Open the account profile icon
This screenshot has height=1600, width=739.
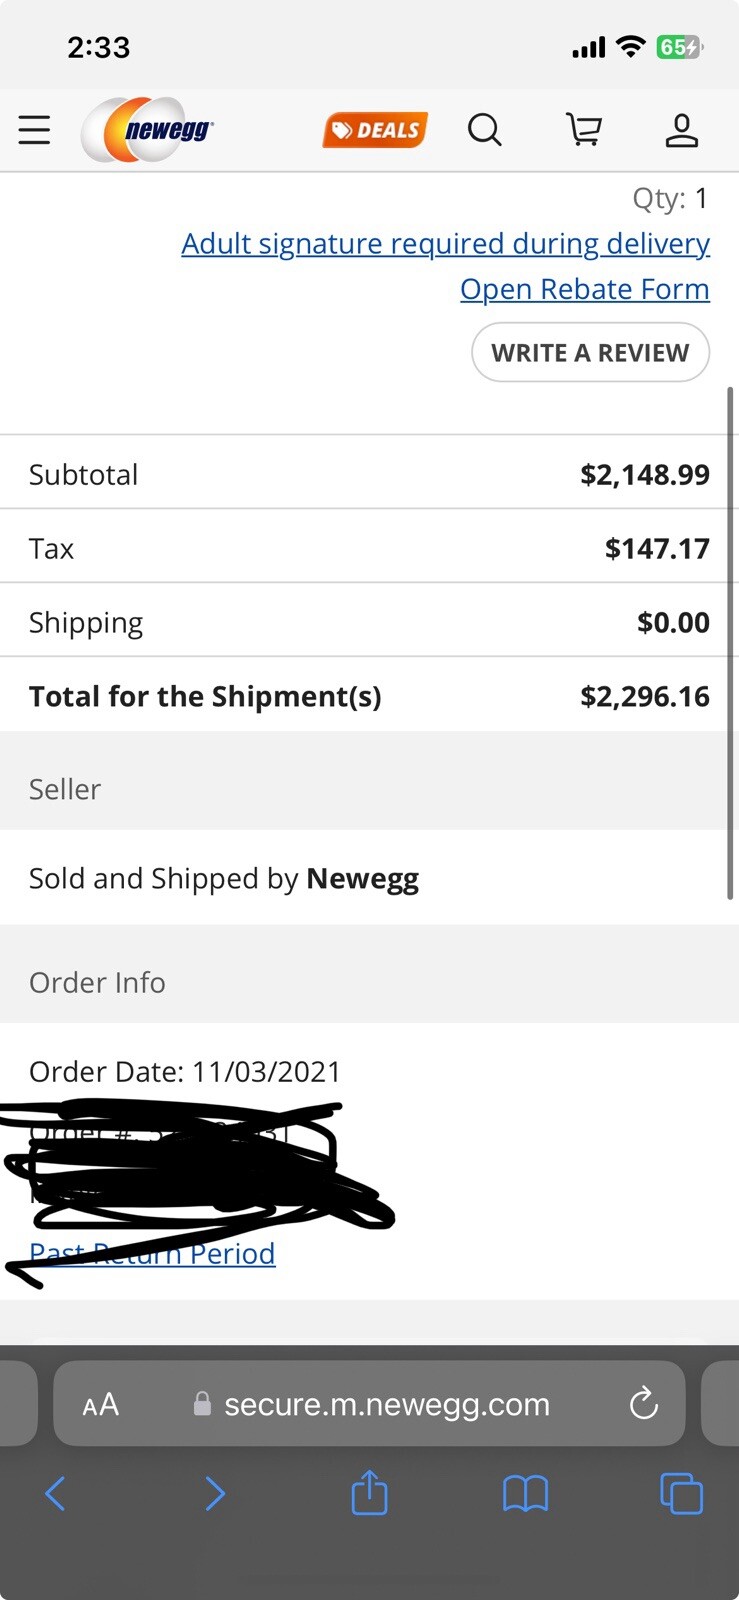(x=682, y=130)
